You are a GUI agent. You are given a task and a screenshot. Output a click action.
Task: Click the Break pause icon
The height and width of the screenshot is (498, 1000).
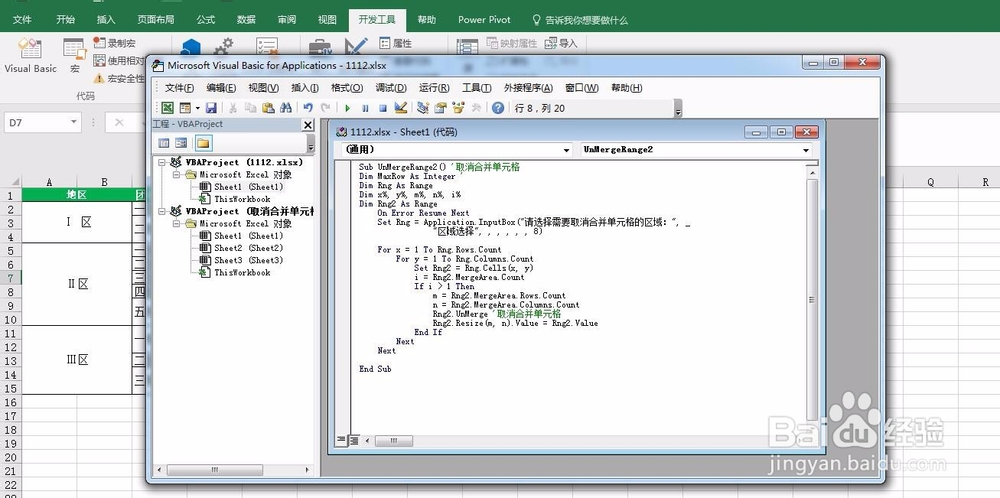tap(365, 108)
